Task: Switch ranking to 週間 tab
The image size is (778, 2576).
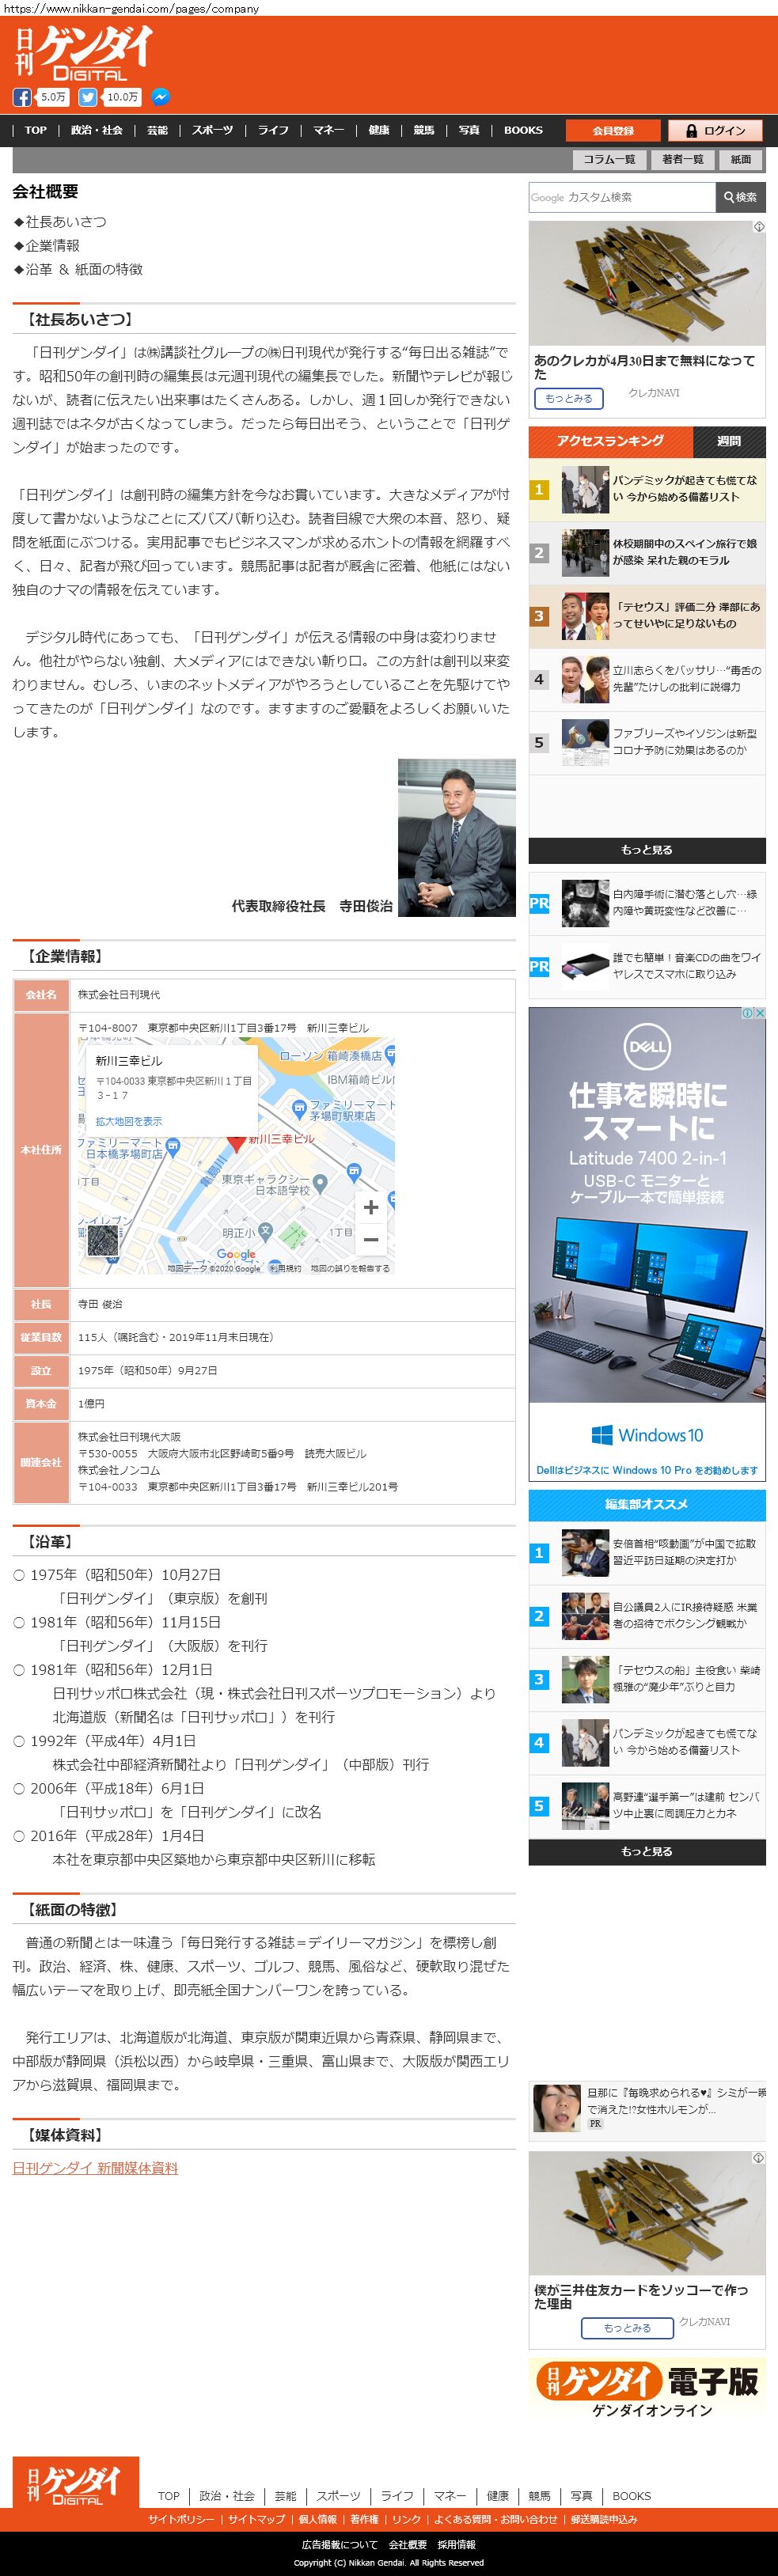Action: coord(729,441)
